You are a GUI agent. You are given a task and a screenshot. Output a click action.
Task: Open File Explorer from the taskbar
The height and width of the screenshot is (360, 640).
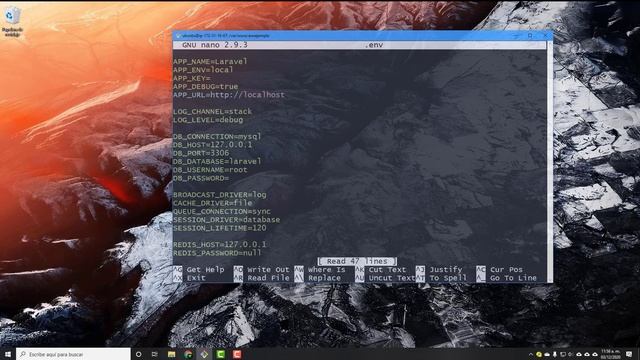[x=171, y=354]
